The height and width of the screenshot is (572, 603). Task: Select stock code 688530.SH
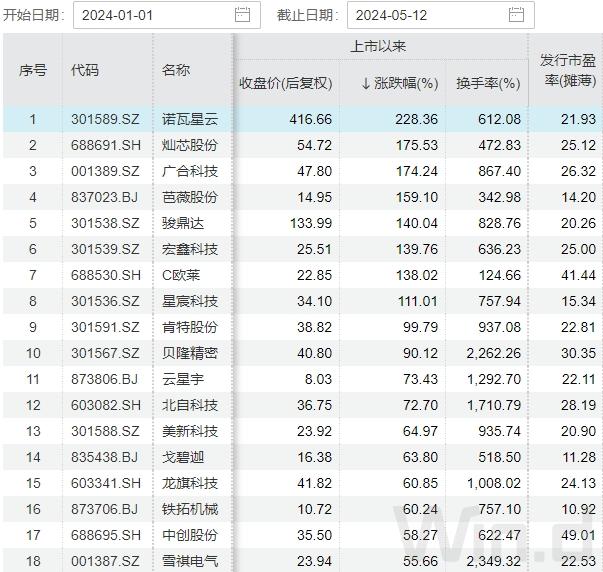click(106, 275)
